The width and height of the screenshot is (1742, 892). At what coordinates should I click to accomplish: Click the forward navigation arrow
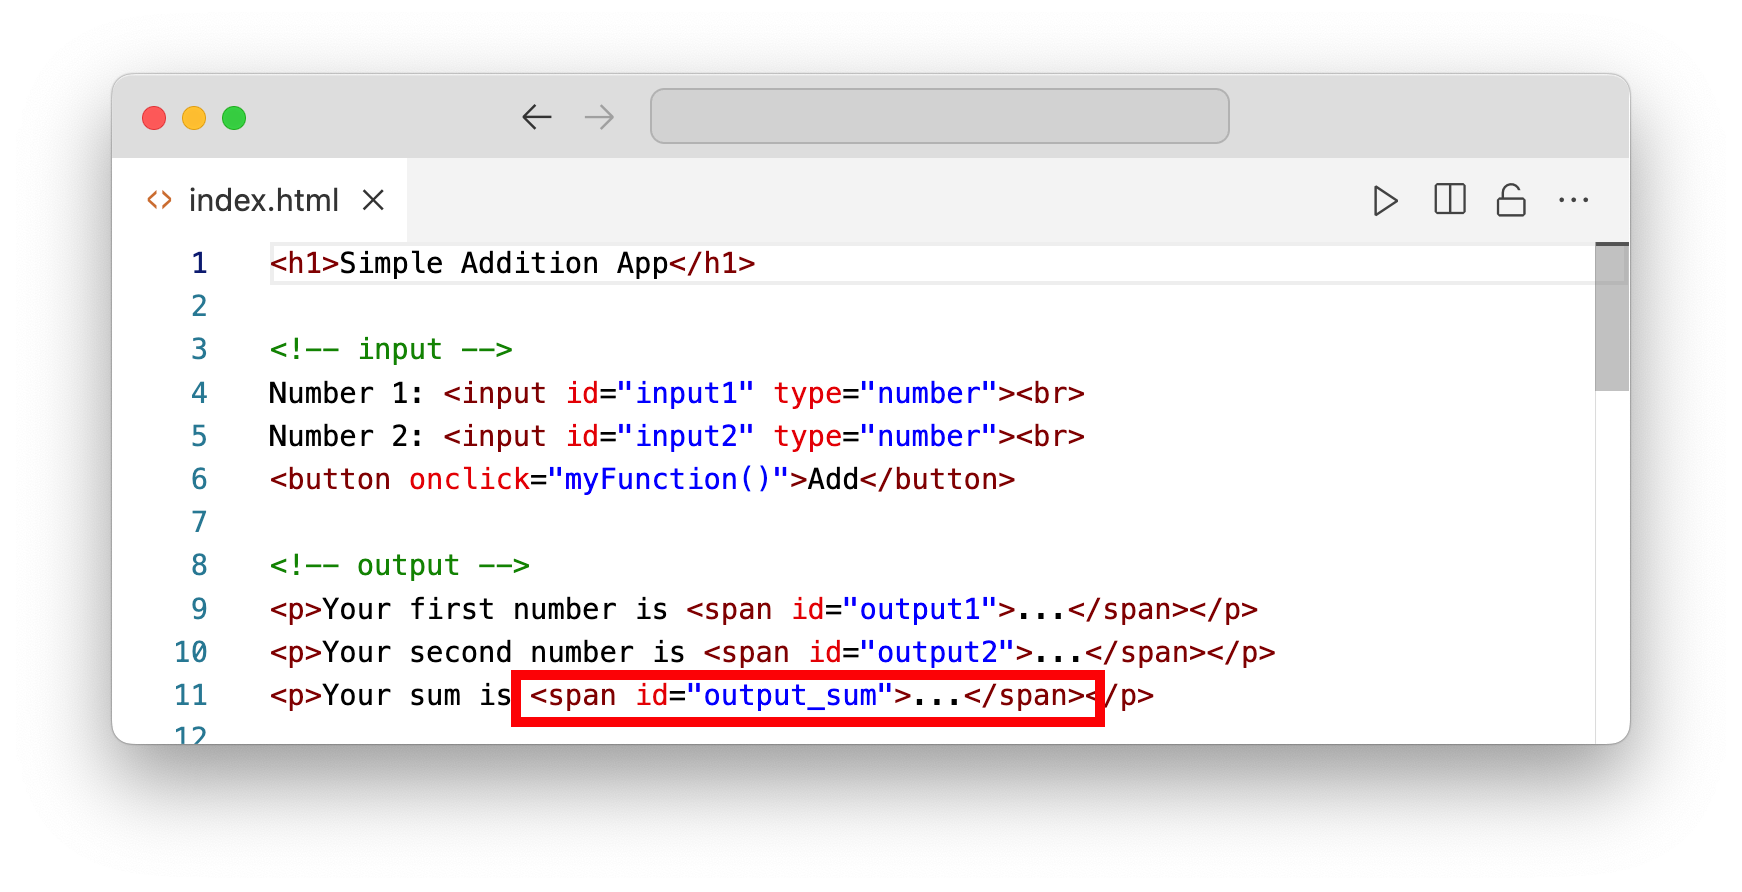599,117
